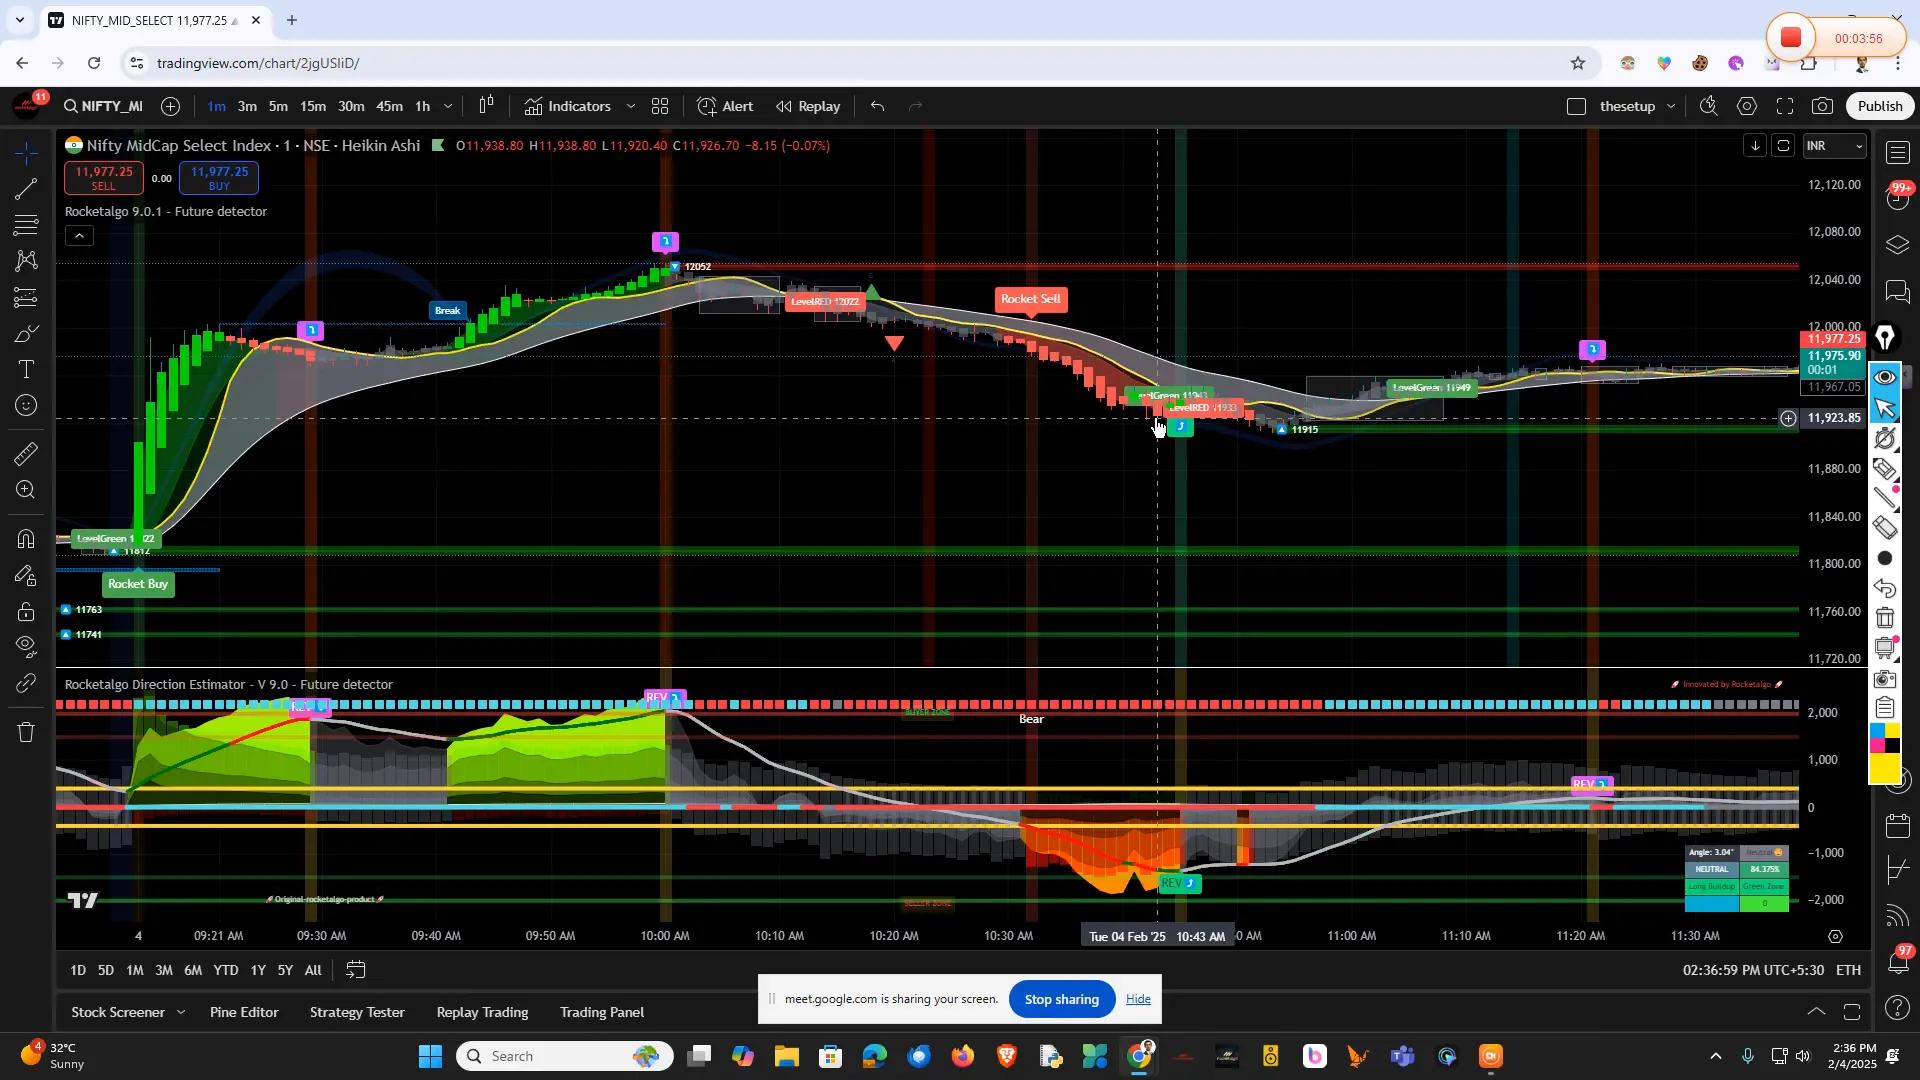This screenshot has height=1080, width=1920.
Task: Expand the timeframe list next to 1h
Action: point(448,106)
